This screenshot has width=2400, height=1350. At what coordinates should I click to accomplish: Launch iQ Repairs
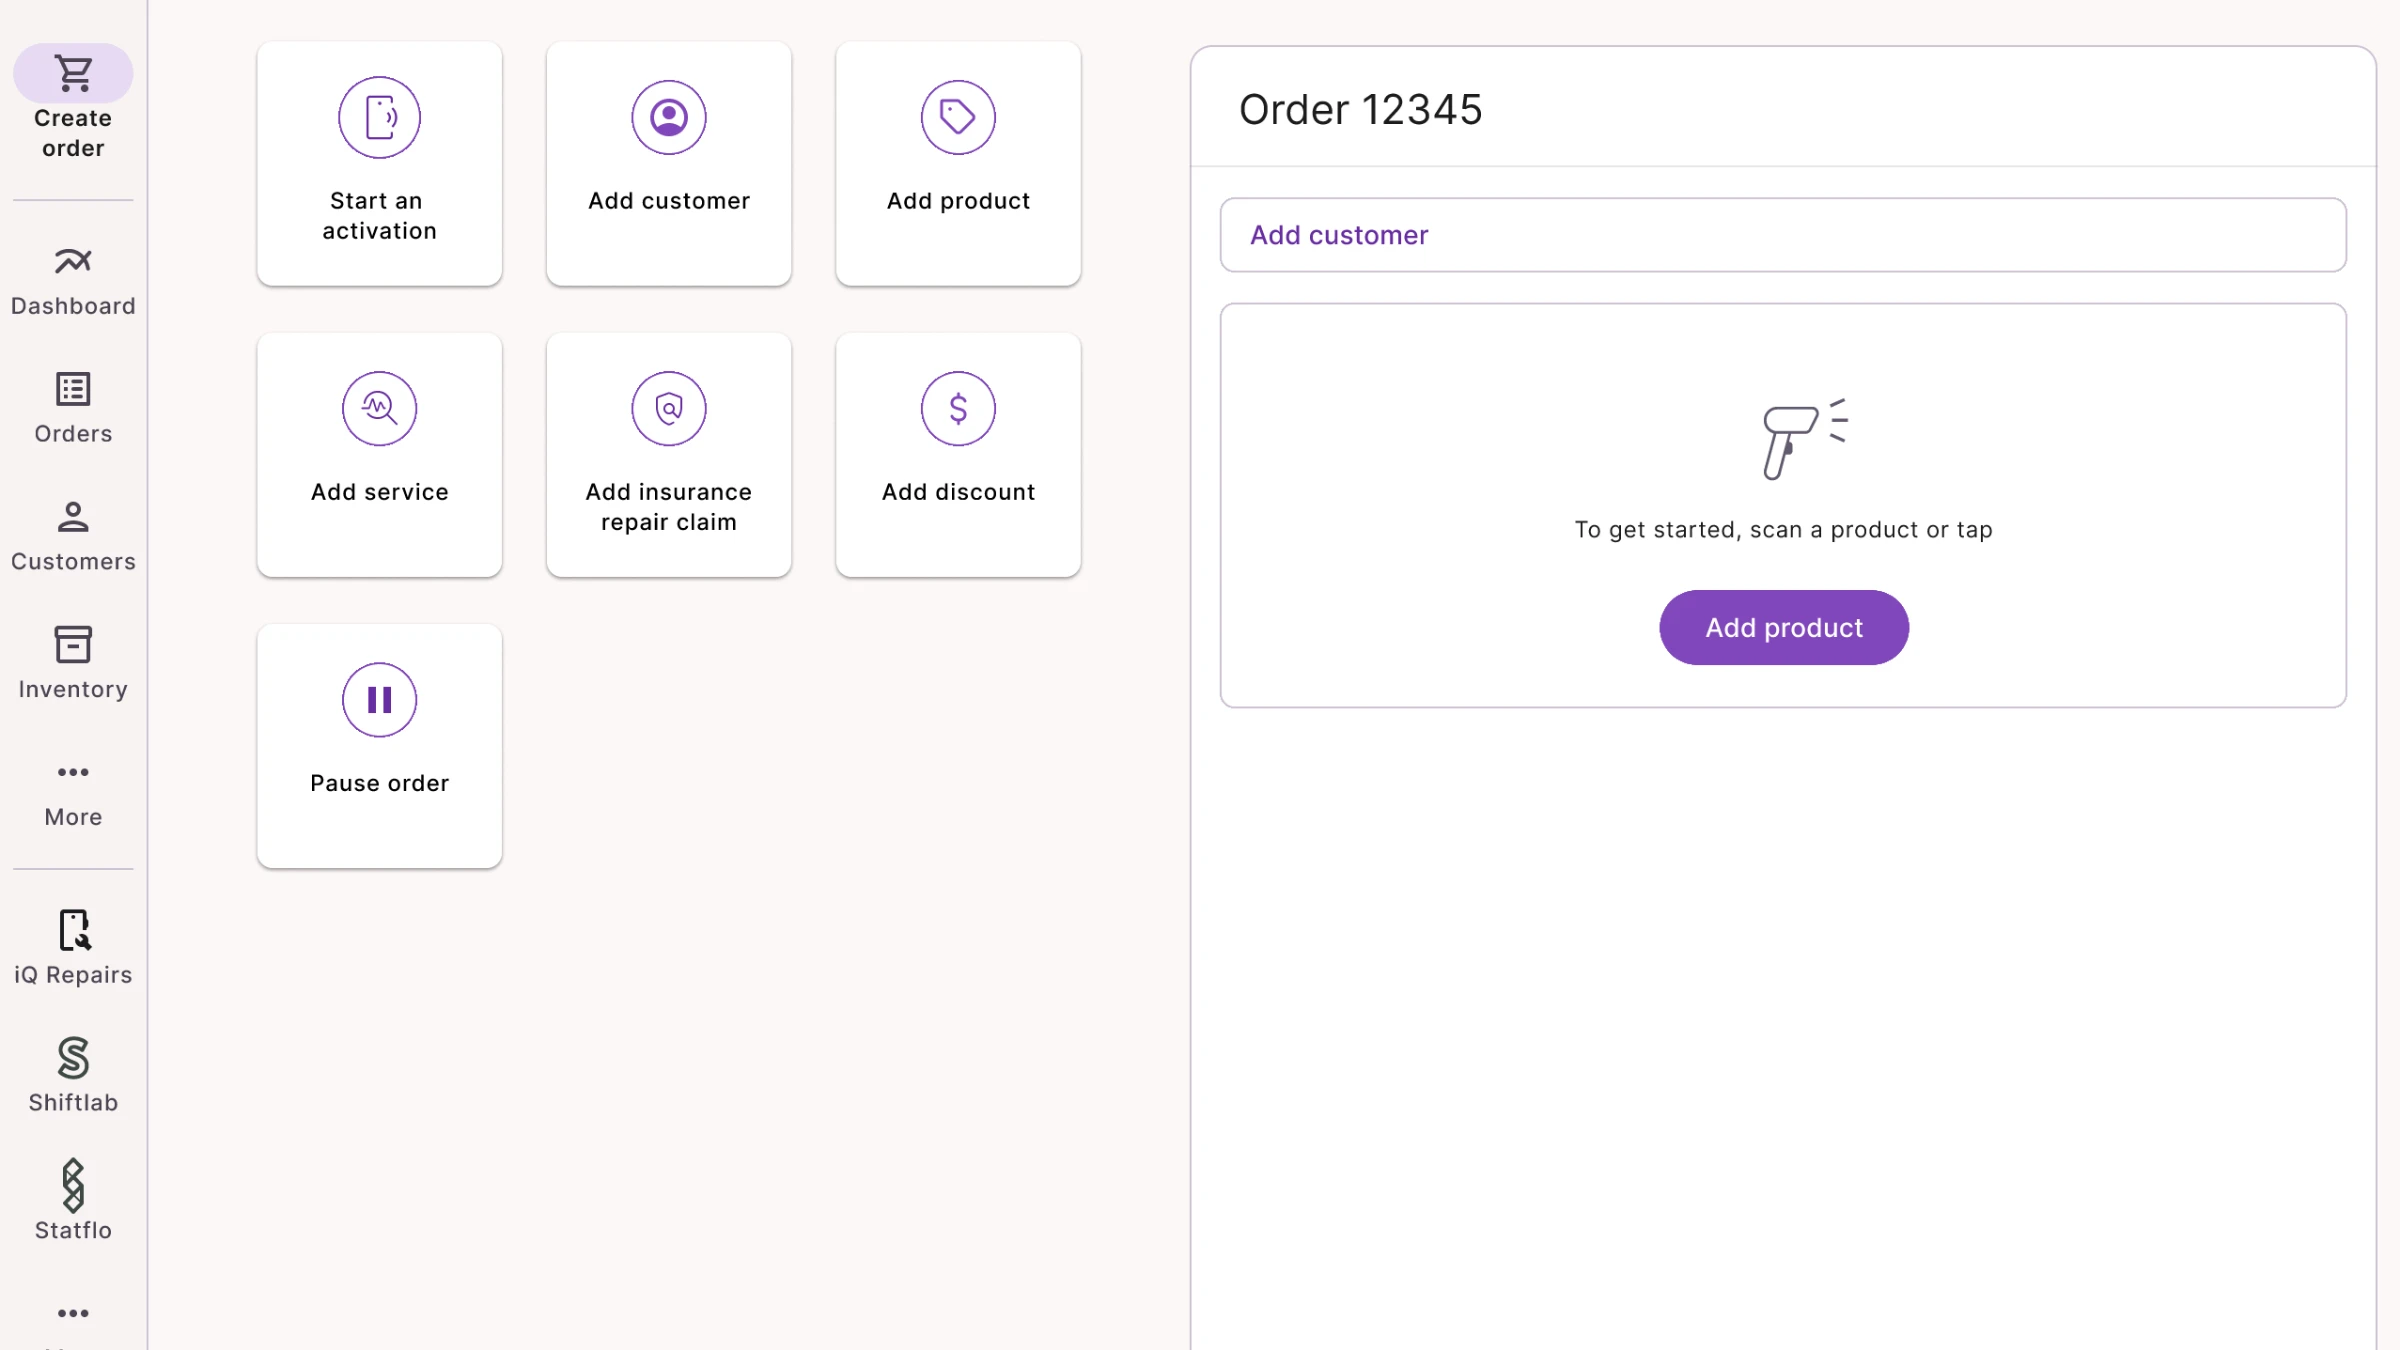point(73,949)
